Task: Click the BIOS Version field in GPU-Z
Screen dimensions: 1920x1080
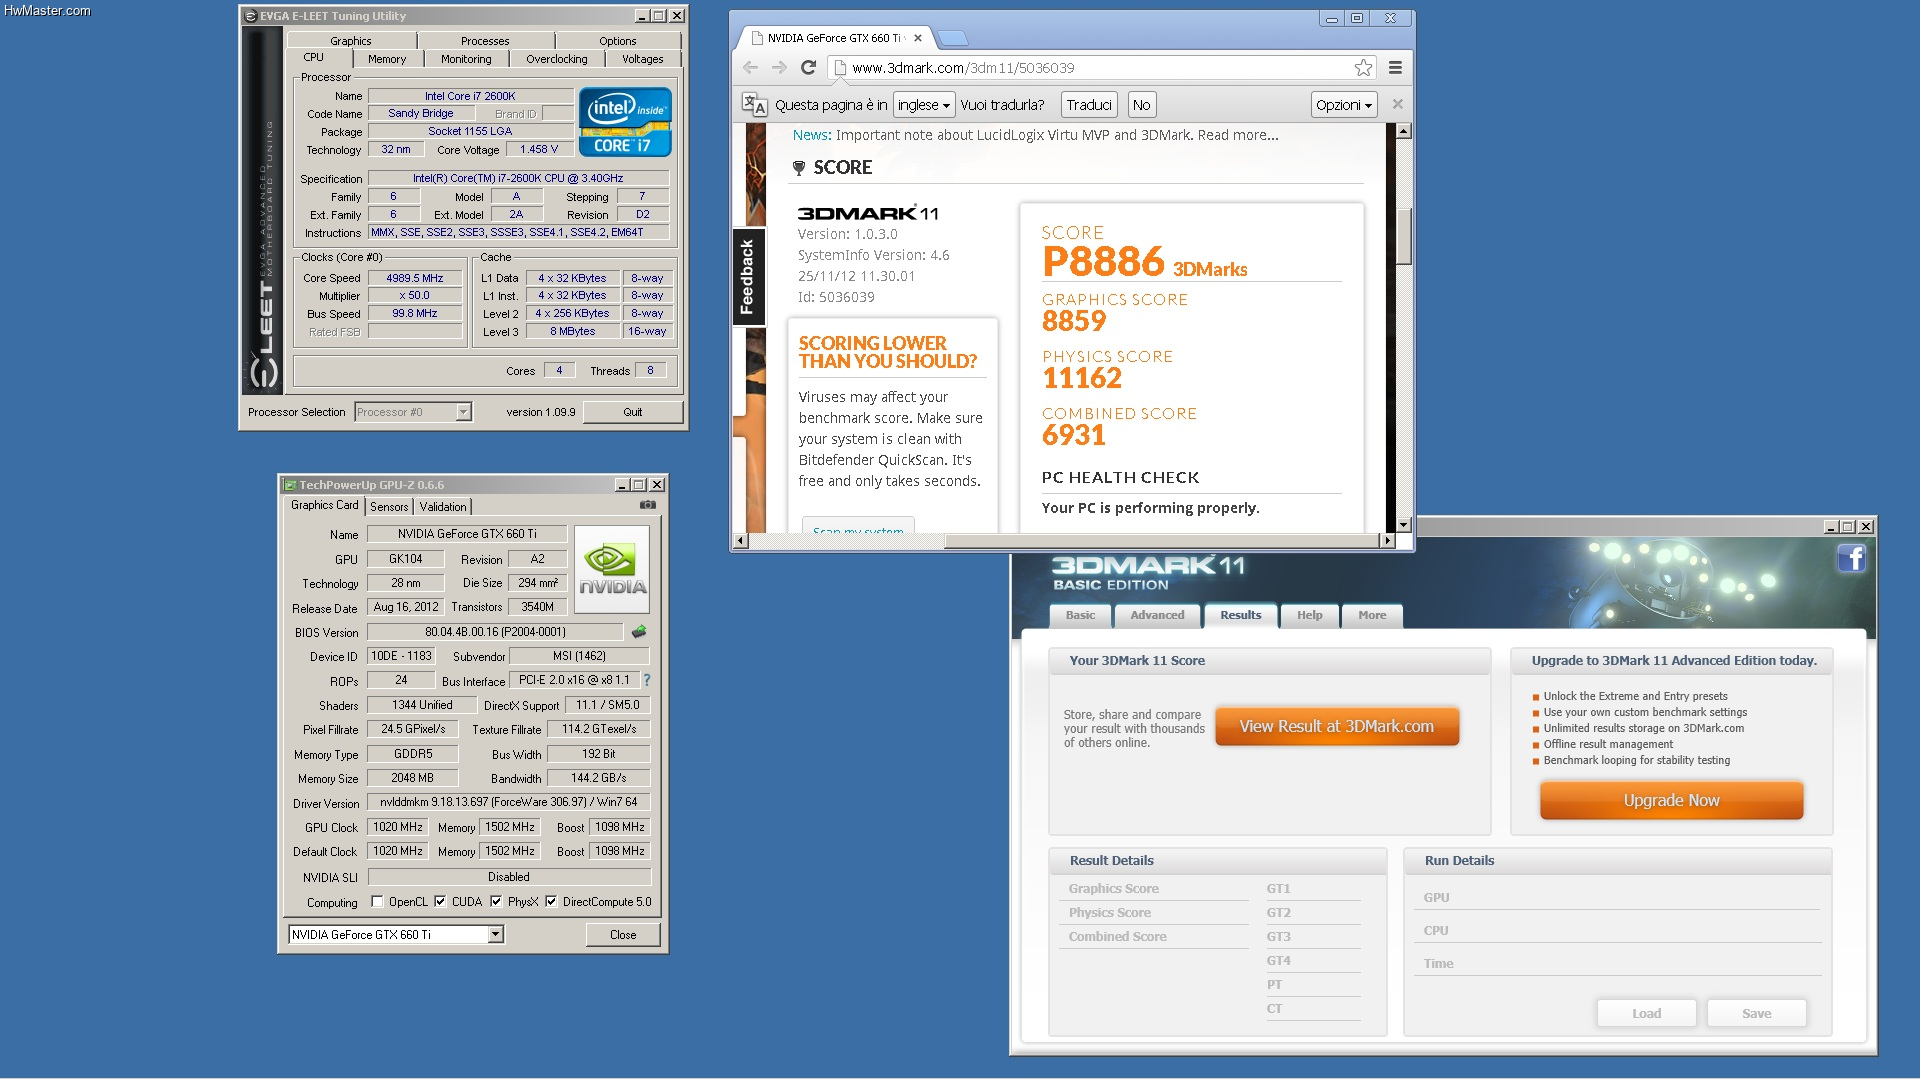Action: click(495, 632)
